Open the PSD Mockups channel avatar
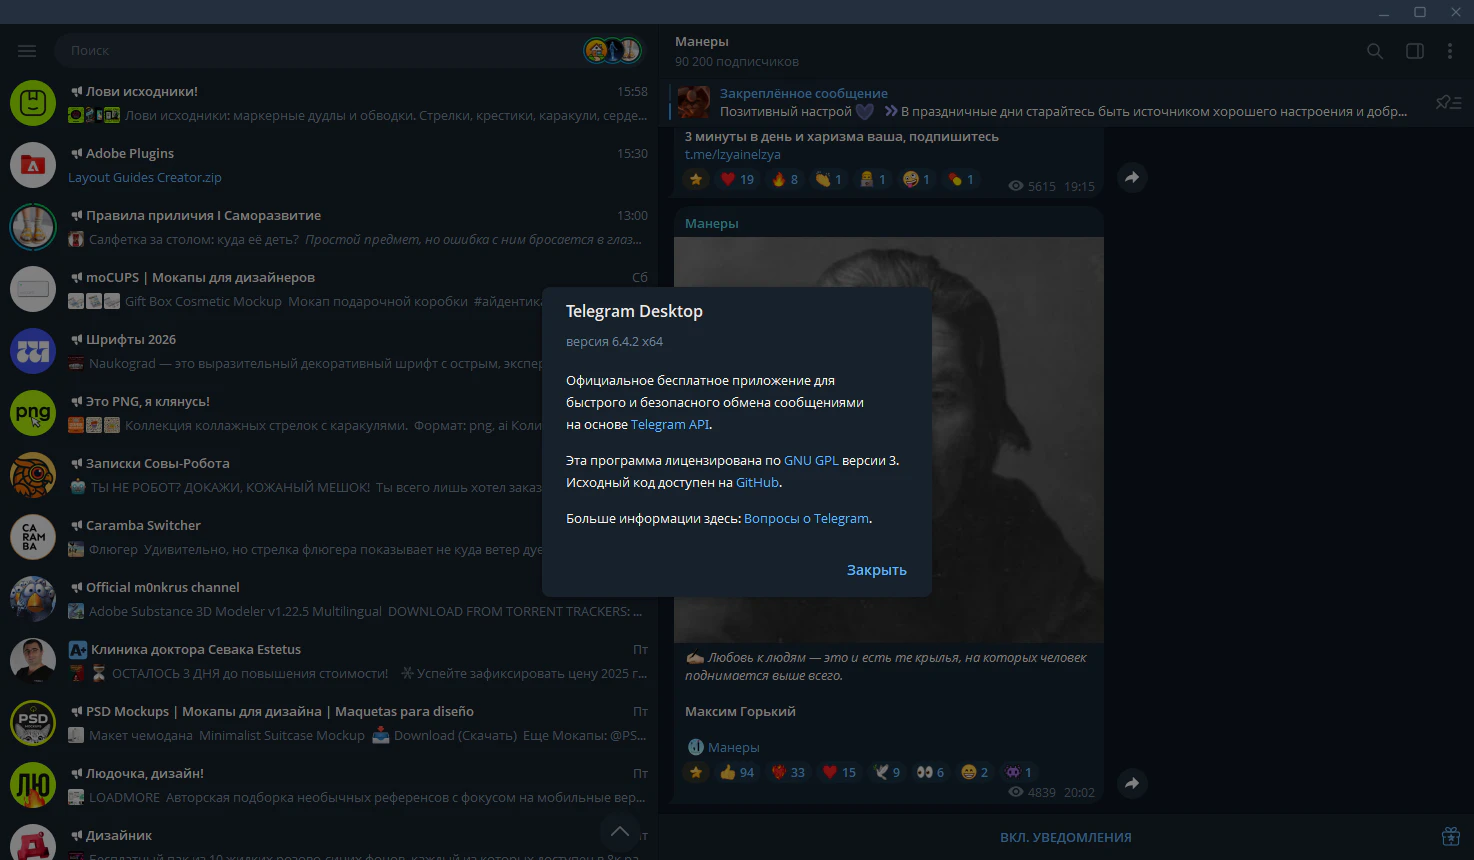The width and height of the screenshot is (1474, 860). (x=33, y=723)
